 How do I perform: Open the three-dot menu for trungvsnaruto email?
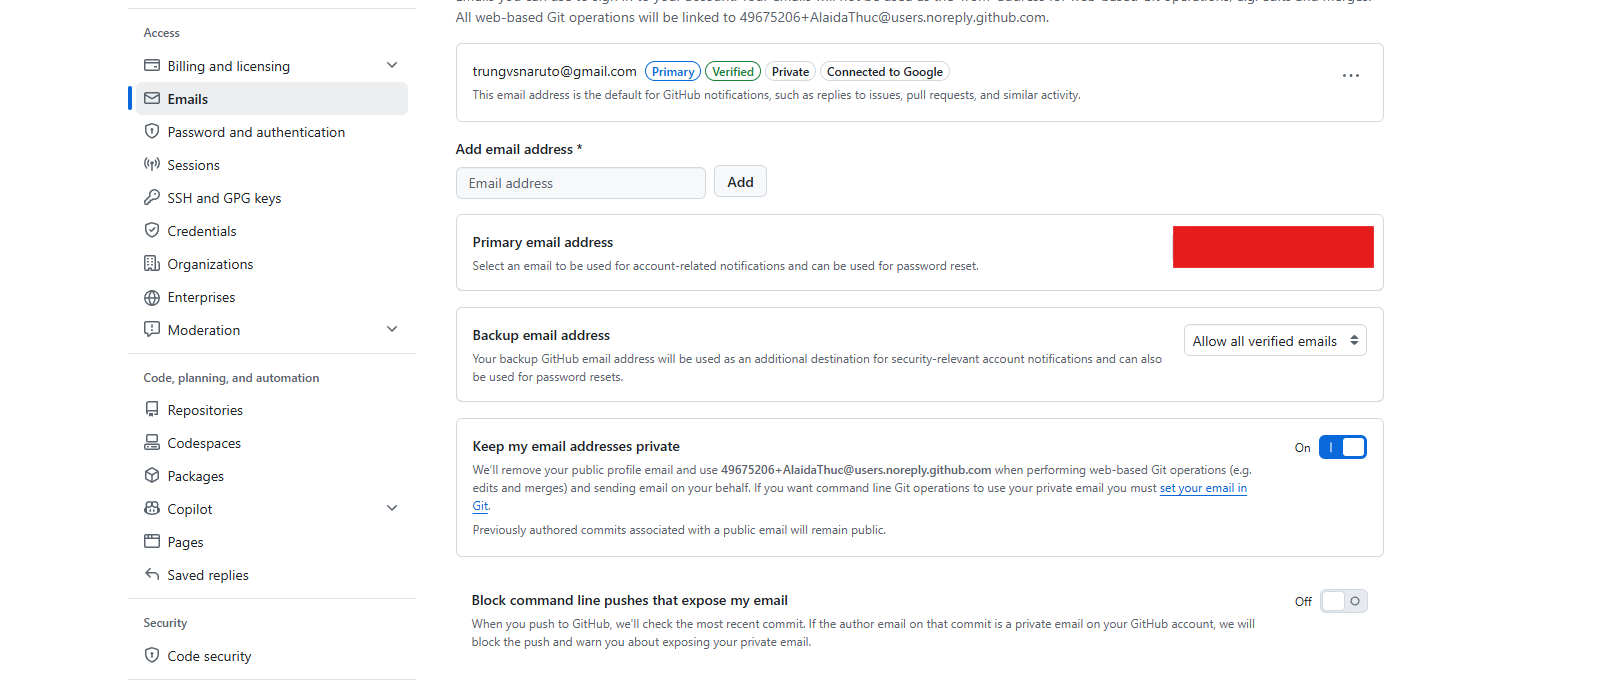click(1351, 75)
